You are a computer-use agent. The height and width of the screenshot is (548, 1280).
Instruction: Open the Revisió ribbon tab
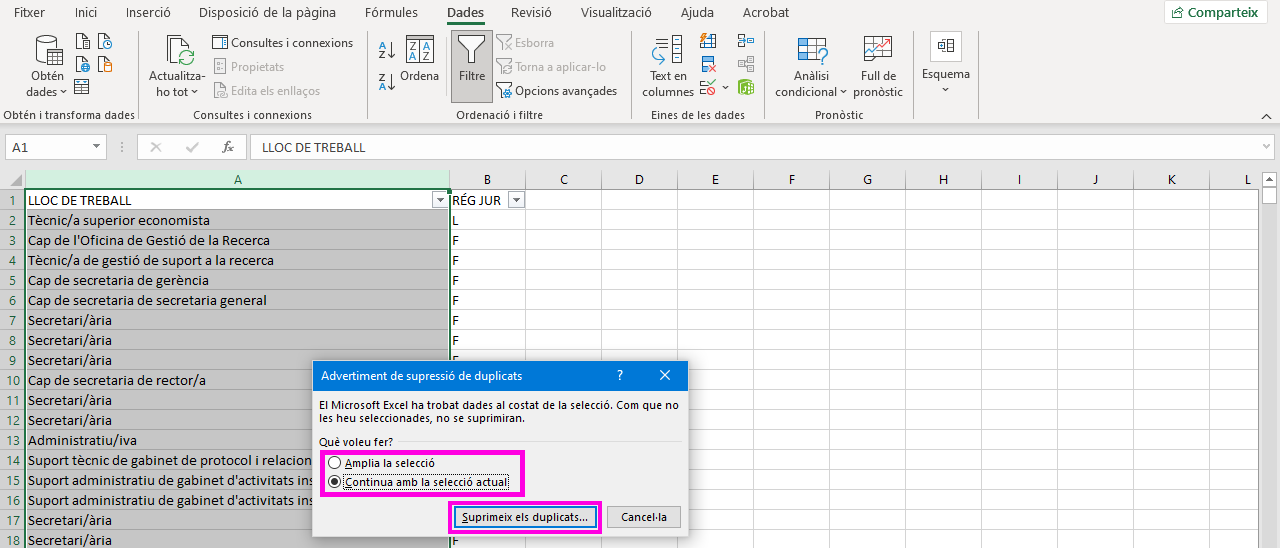(x=531, y=13)
